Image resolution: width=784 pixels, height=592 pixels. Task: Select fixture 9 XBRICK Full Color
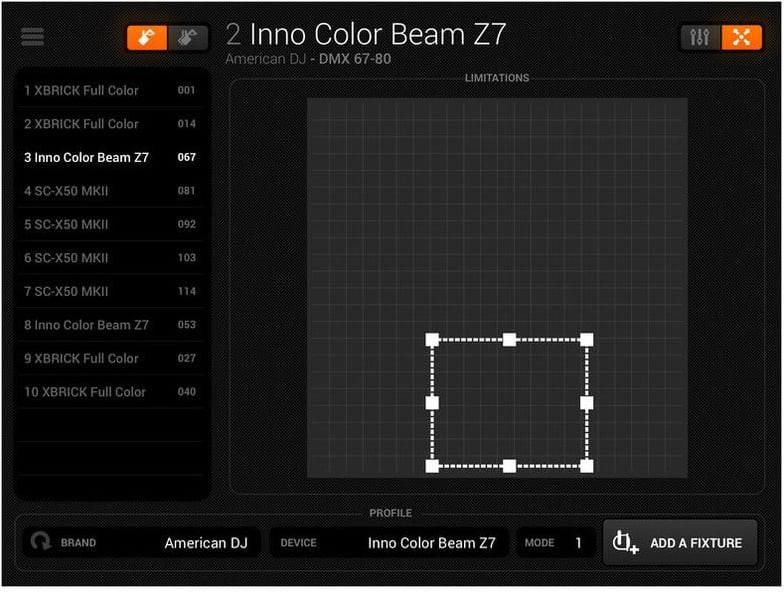click(110, 358)
